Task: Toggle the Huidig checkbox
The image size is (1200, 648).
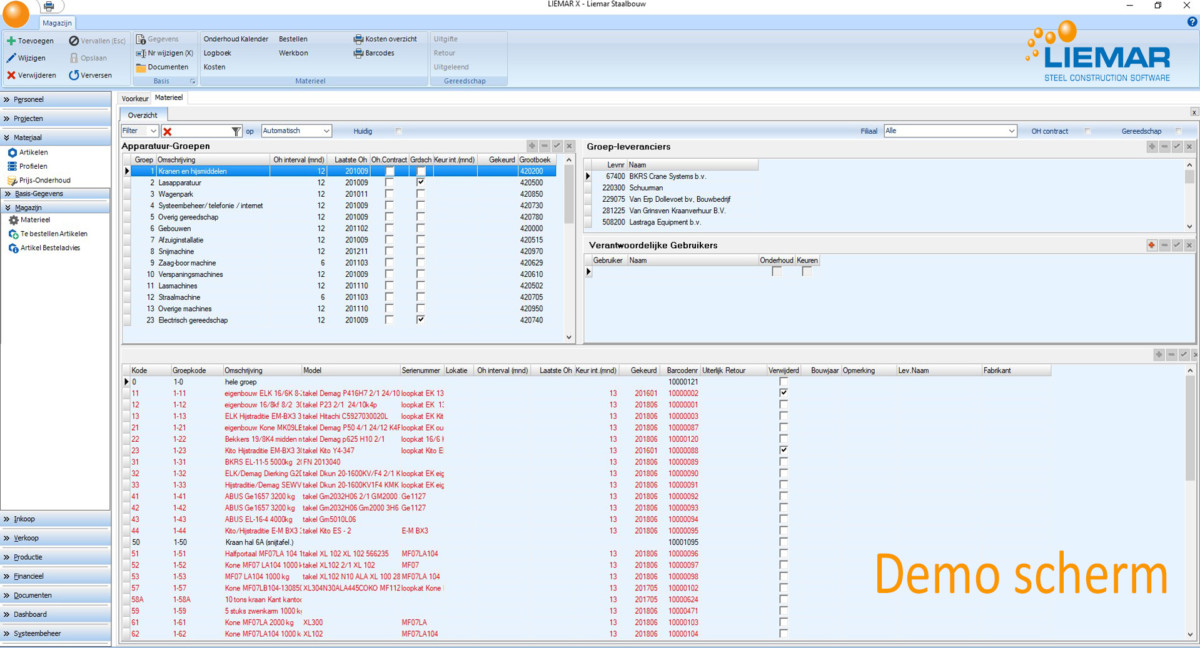Action: [x=399, y=131]
